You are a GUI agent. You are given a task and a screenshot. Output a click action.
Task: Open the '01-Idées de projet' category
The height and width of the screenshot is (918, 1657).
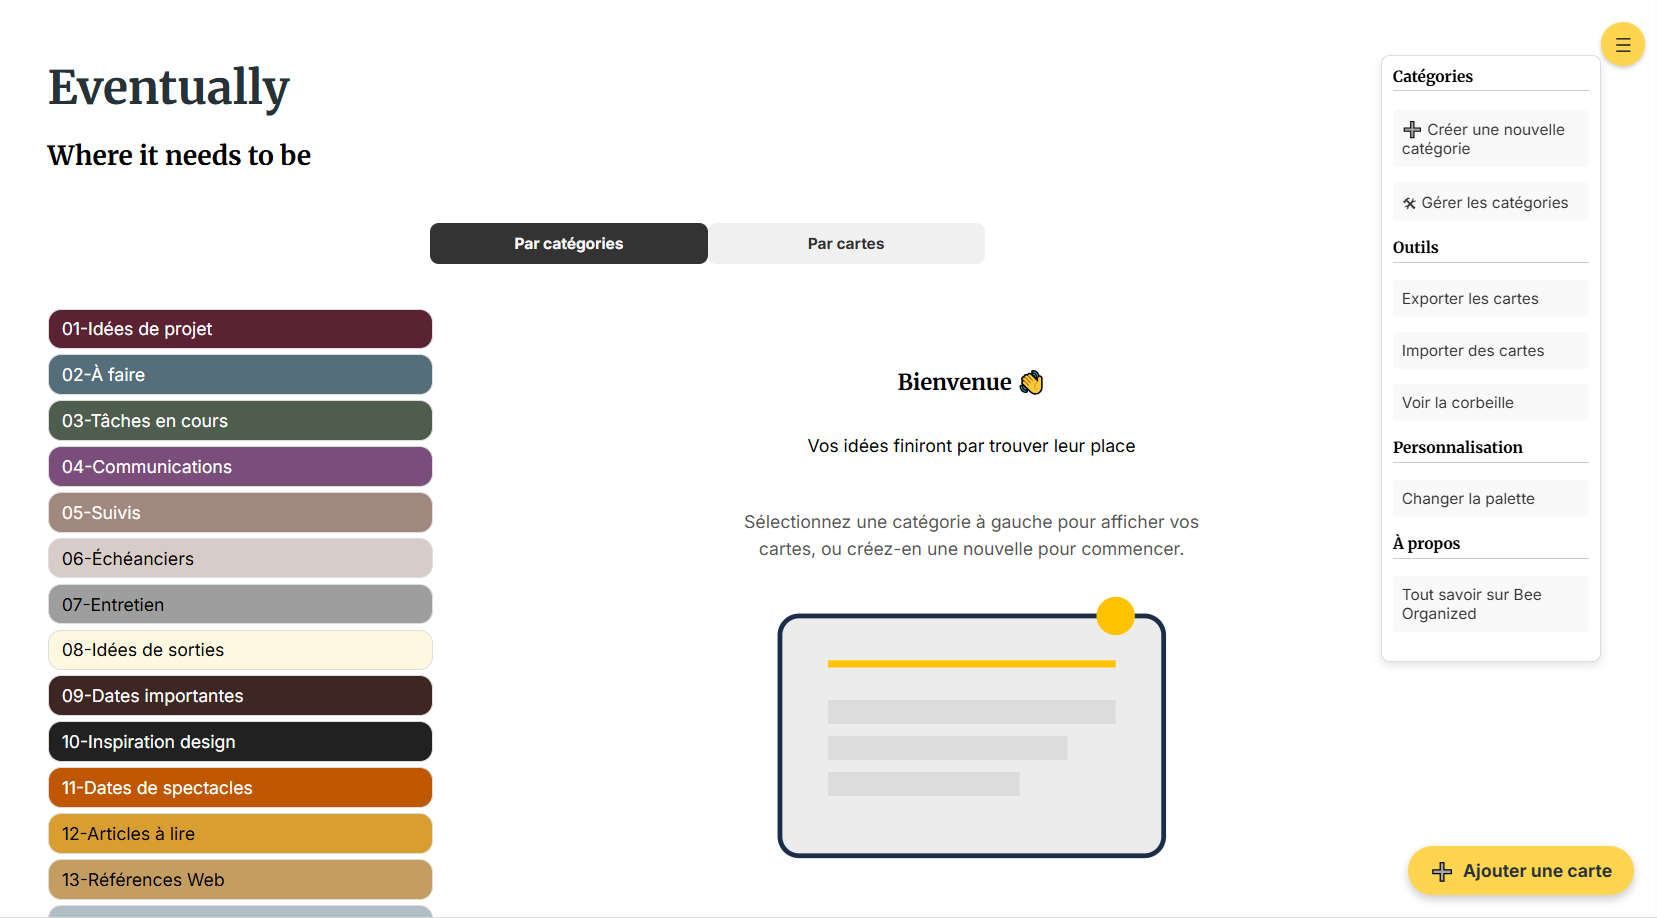[x=240, y=329]
